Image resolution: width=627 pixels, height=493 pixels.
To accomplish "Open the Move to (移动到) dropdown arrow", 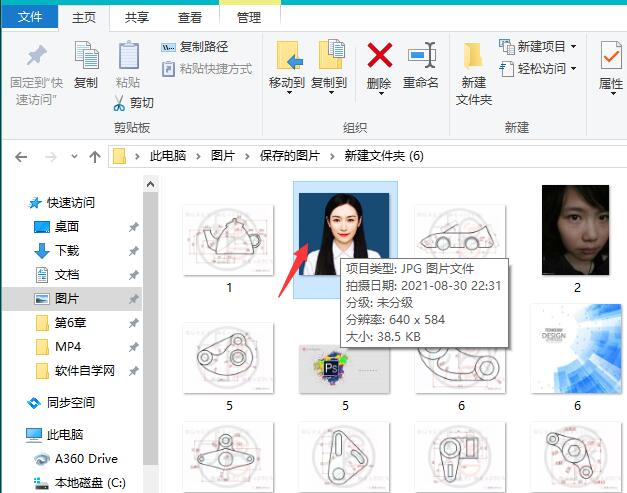I will click(289, 93).
